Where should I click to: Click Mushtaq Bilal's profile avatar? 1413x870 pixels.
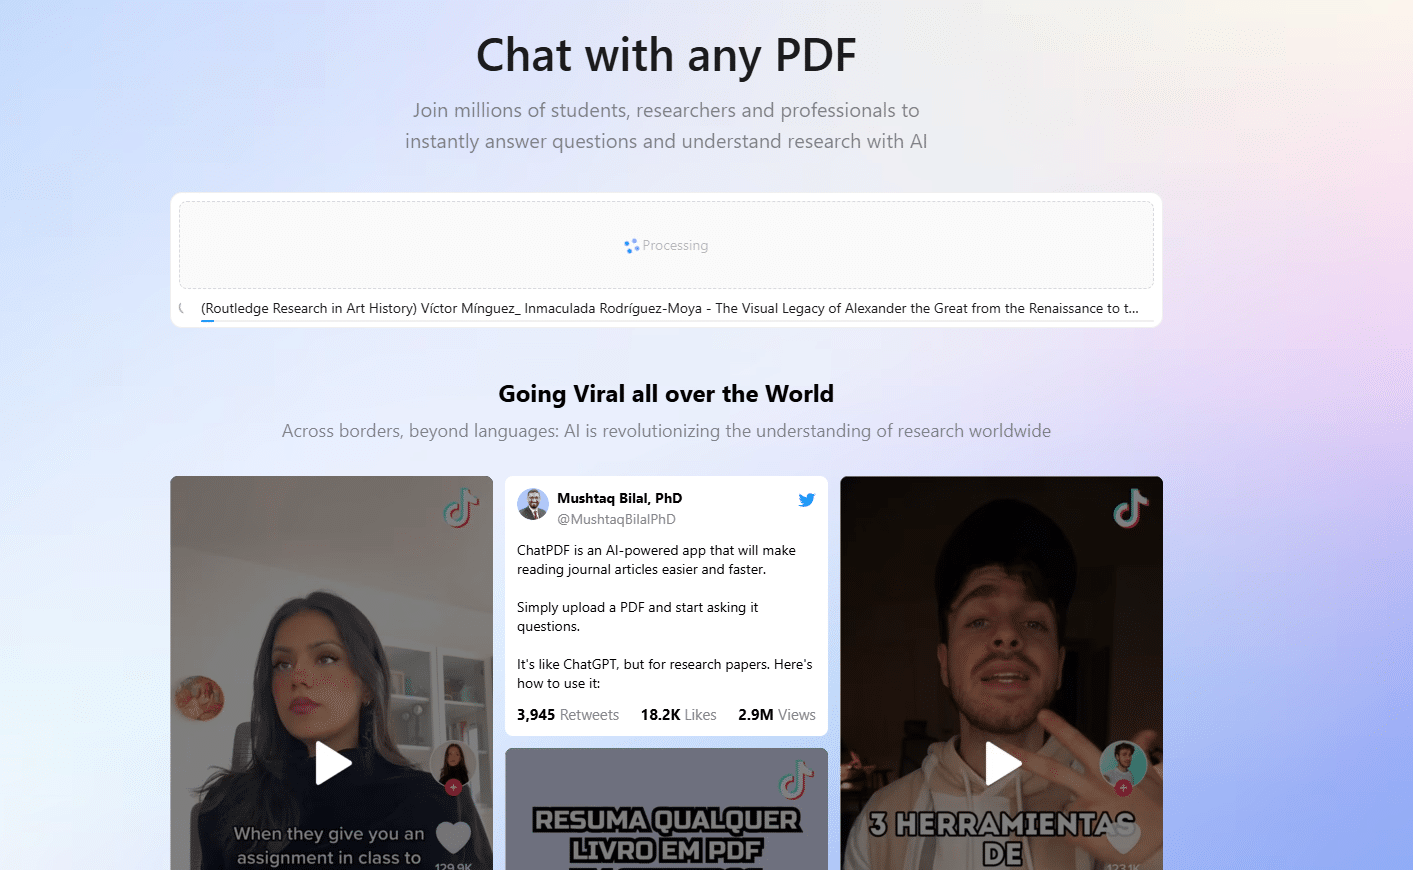point(533,504)
